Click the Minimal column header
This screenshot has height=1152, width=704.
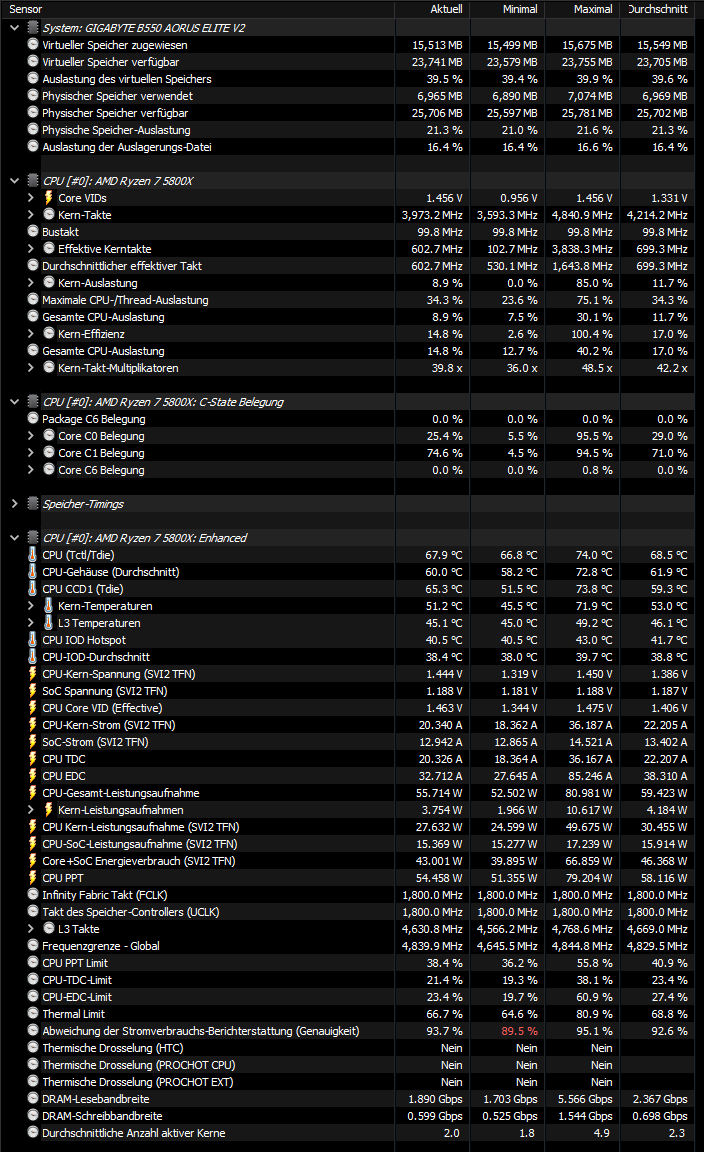(507, 9)
